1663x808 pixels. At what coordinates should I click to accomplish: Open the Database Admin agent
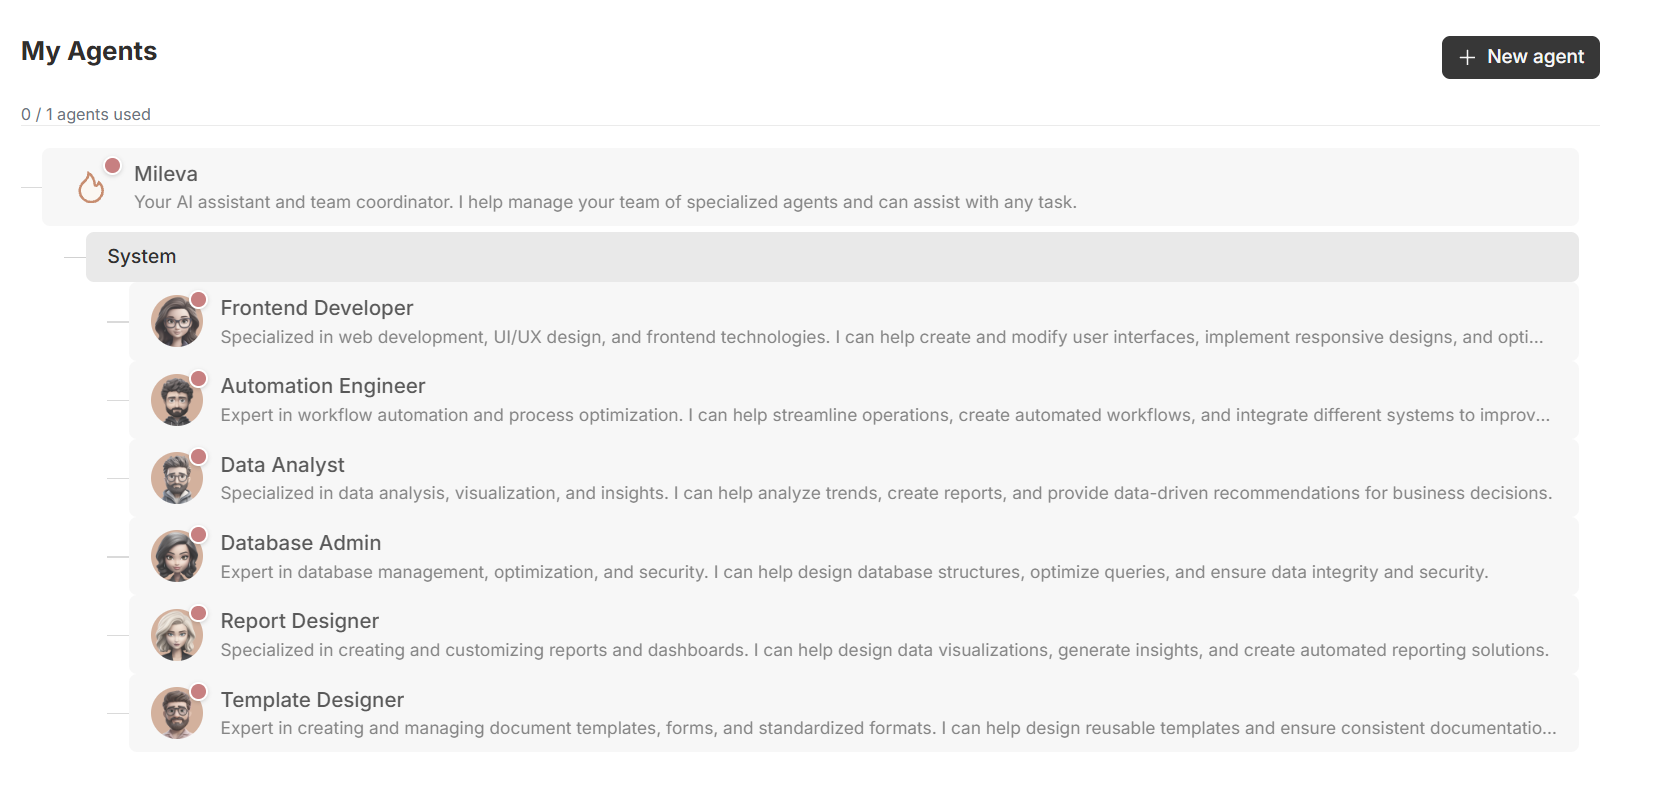point(300,543)
